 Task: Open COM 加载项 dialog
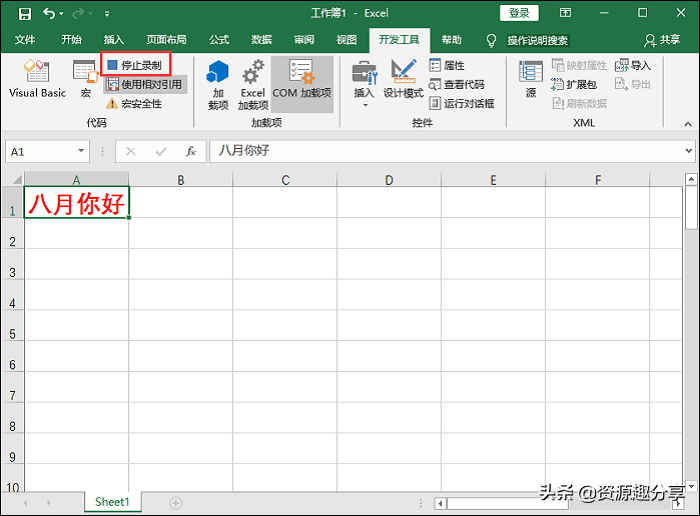click(x=302, y=78)
